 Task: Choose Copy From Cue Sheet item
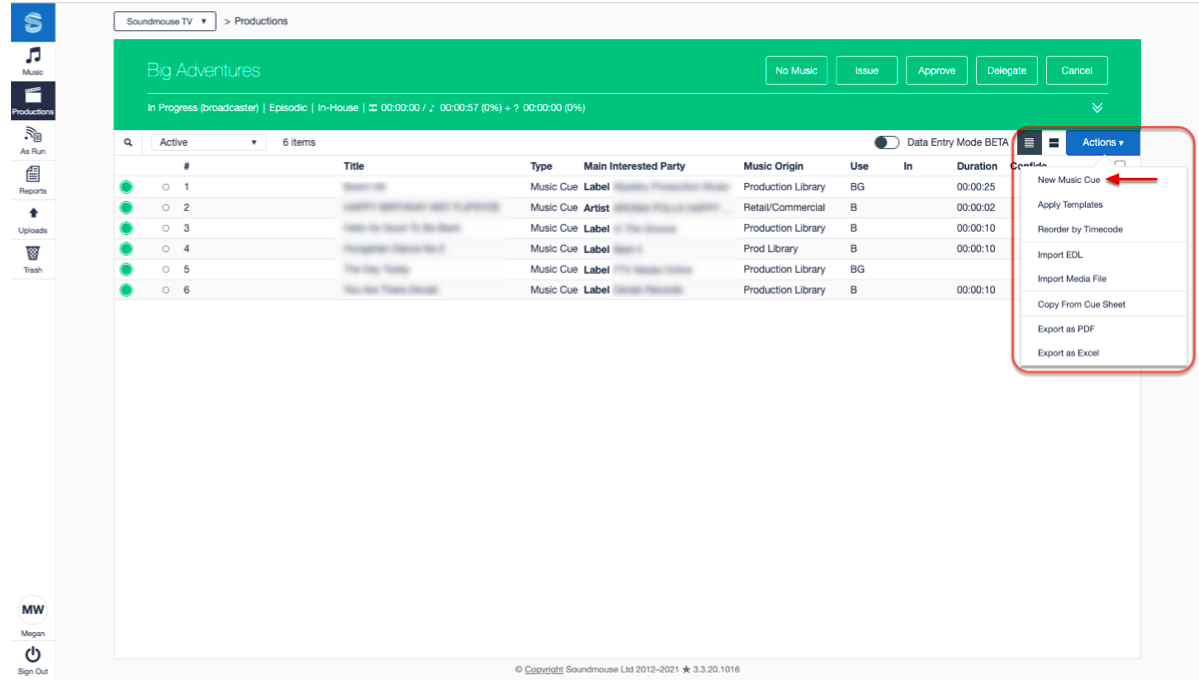click(x=1081, y=304)
